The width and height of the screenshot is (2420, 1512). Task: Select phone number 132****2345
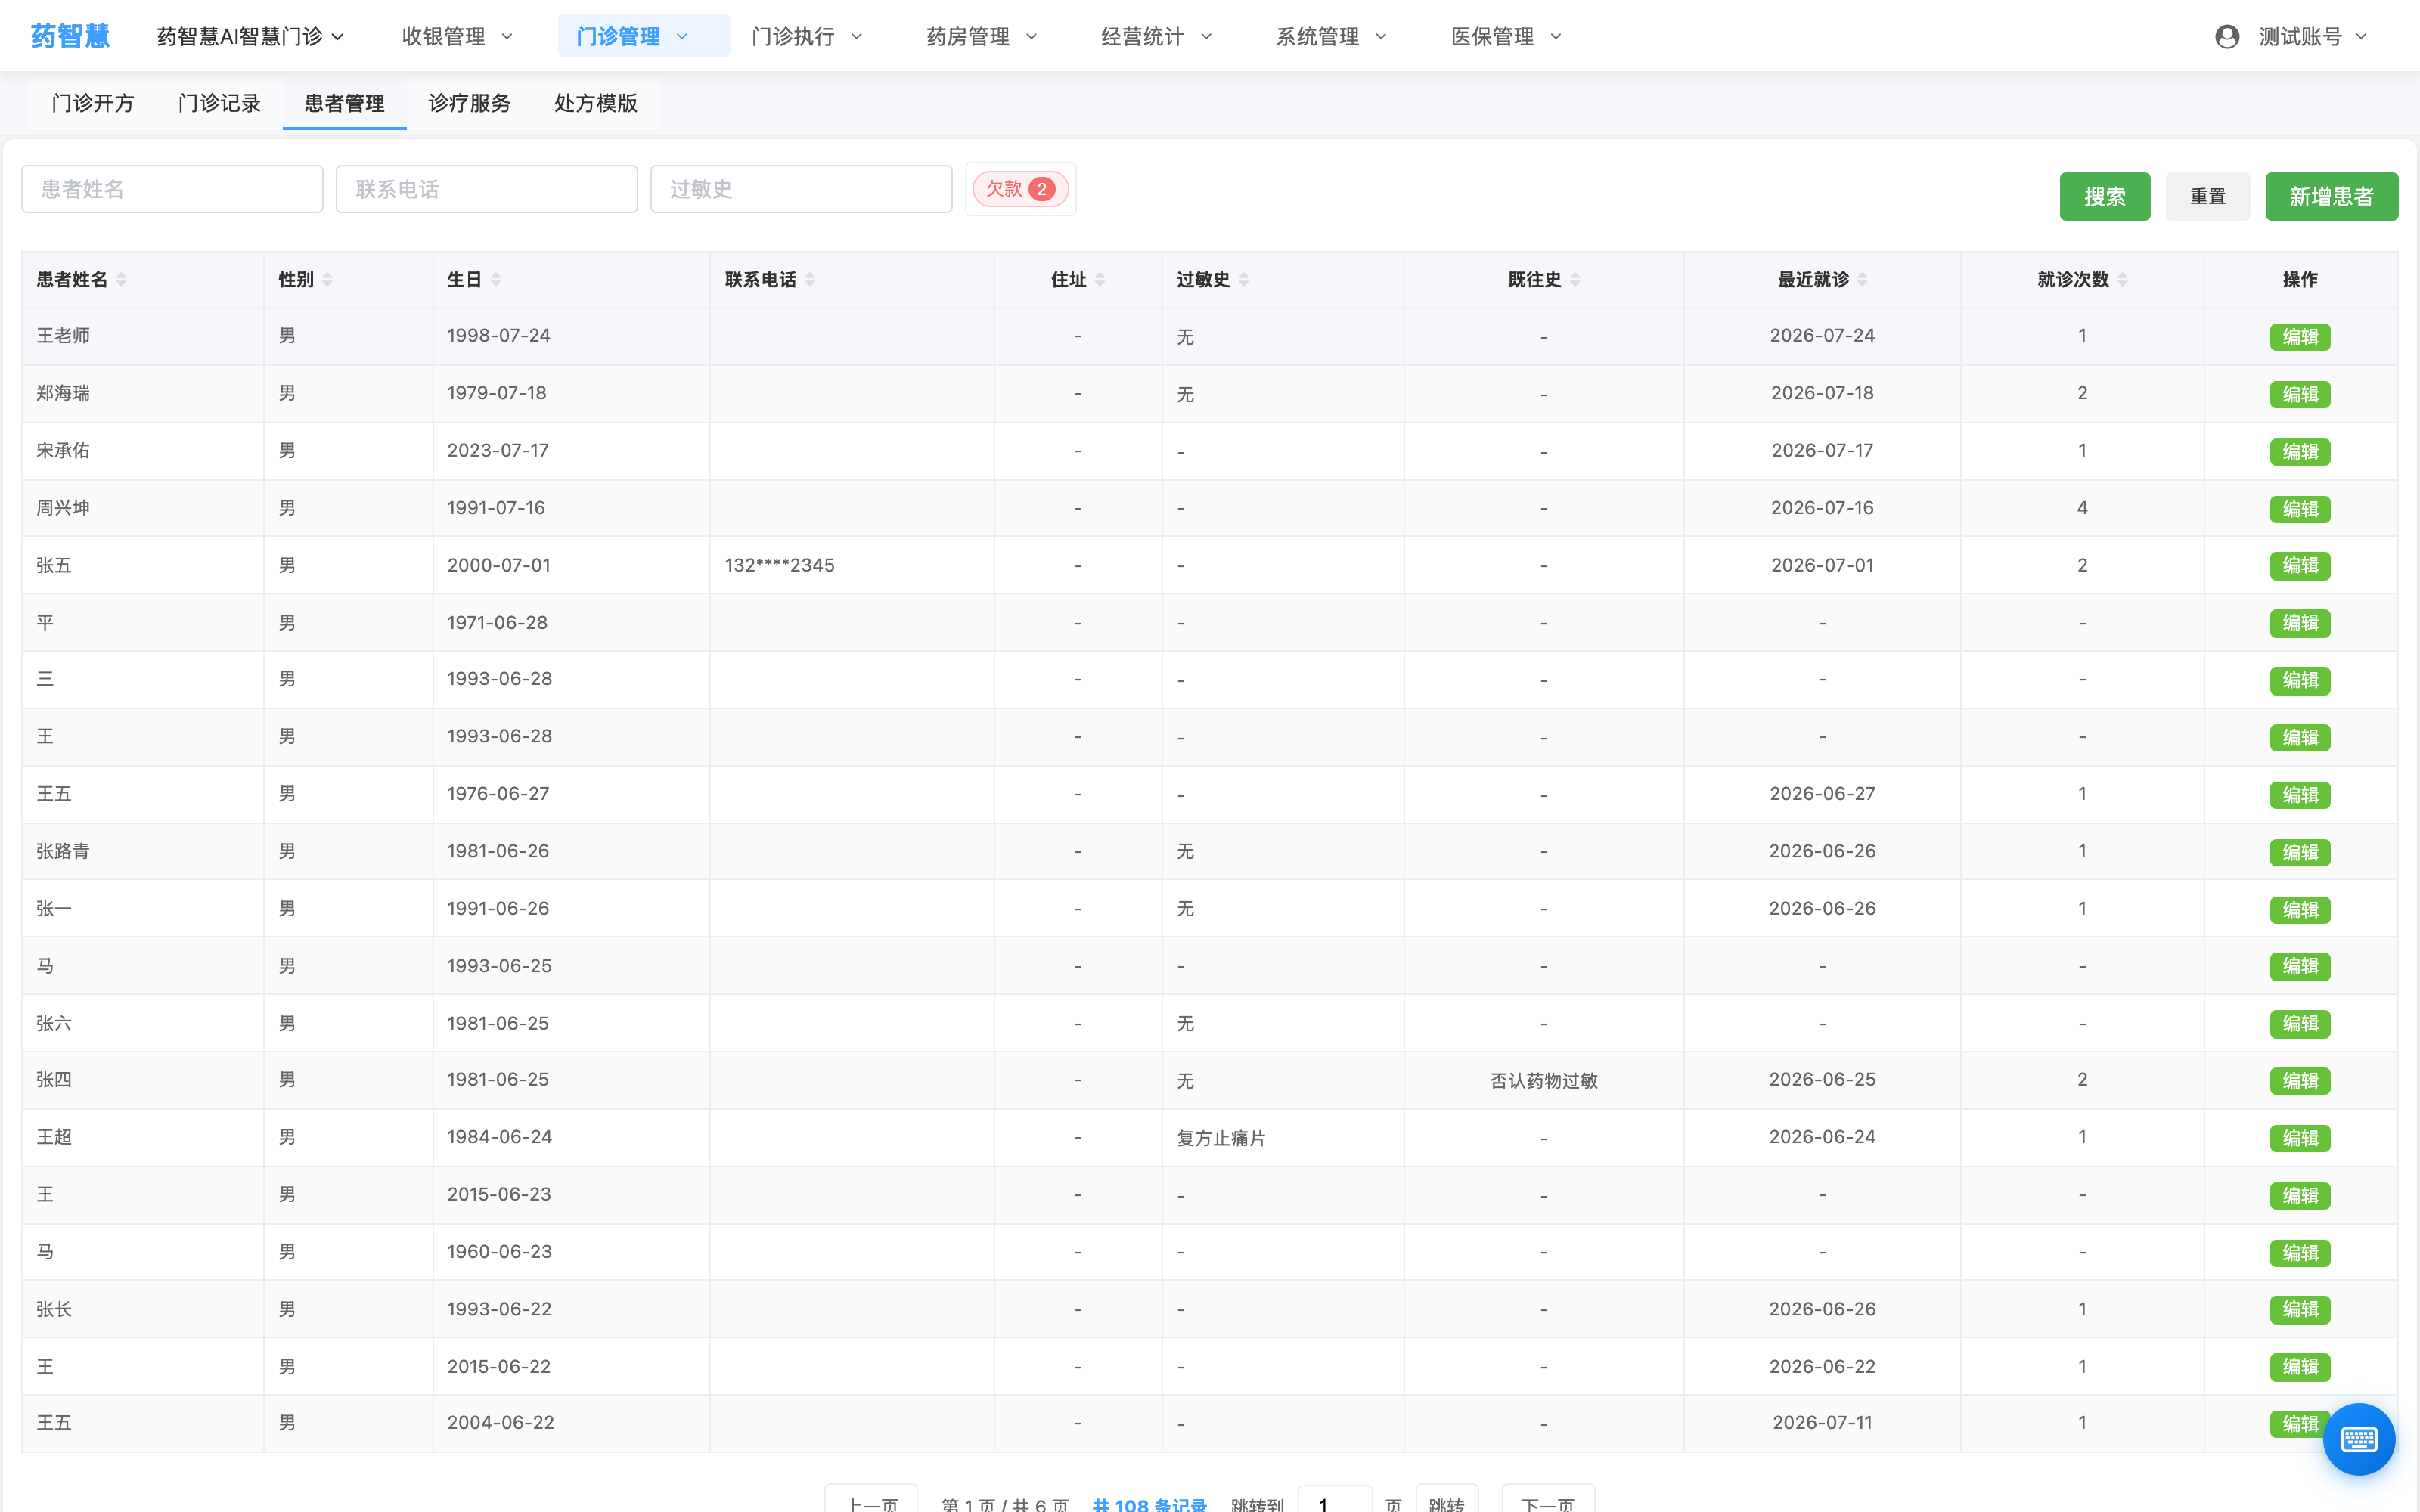pyautogui.click(x=779, y=565)
